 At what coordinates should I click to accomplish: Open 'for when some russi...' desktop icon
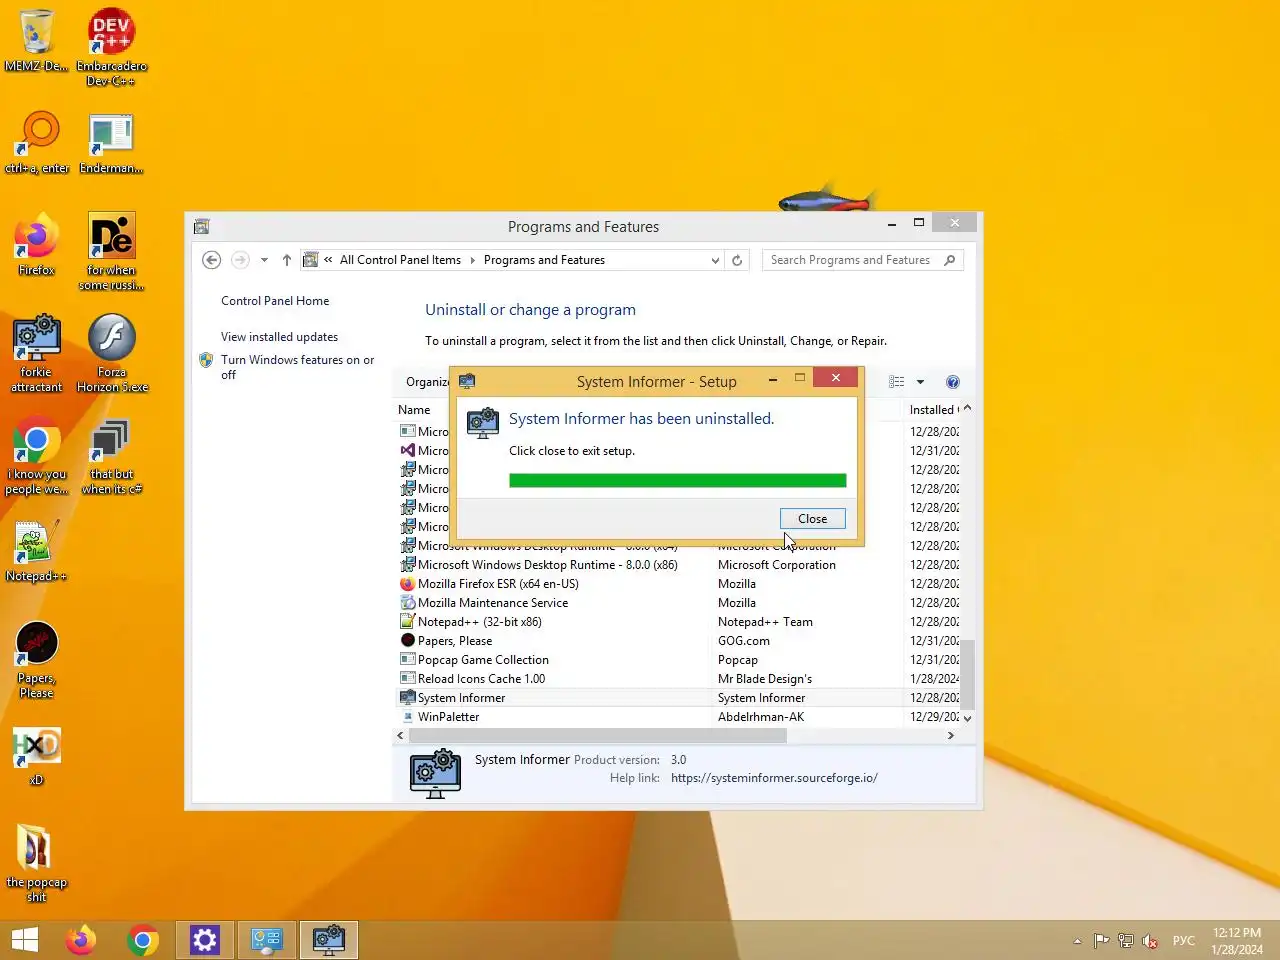point(111,251)
